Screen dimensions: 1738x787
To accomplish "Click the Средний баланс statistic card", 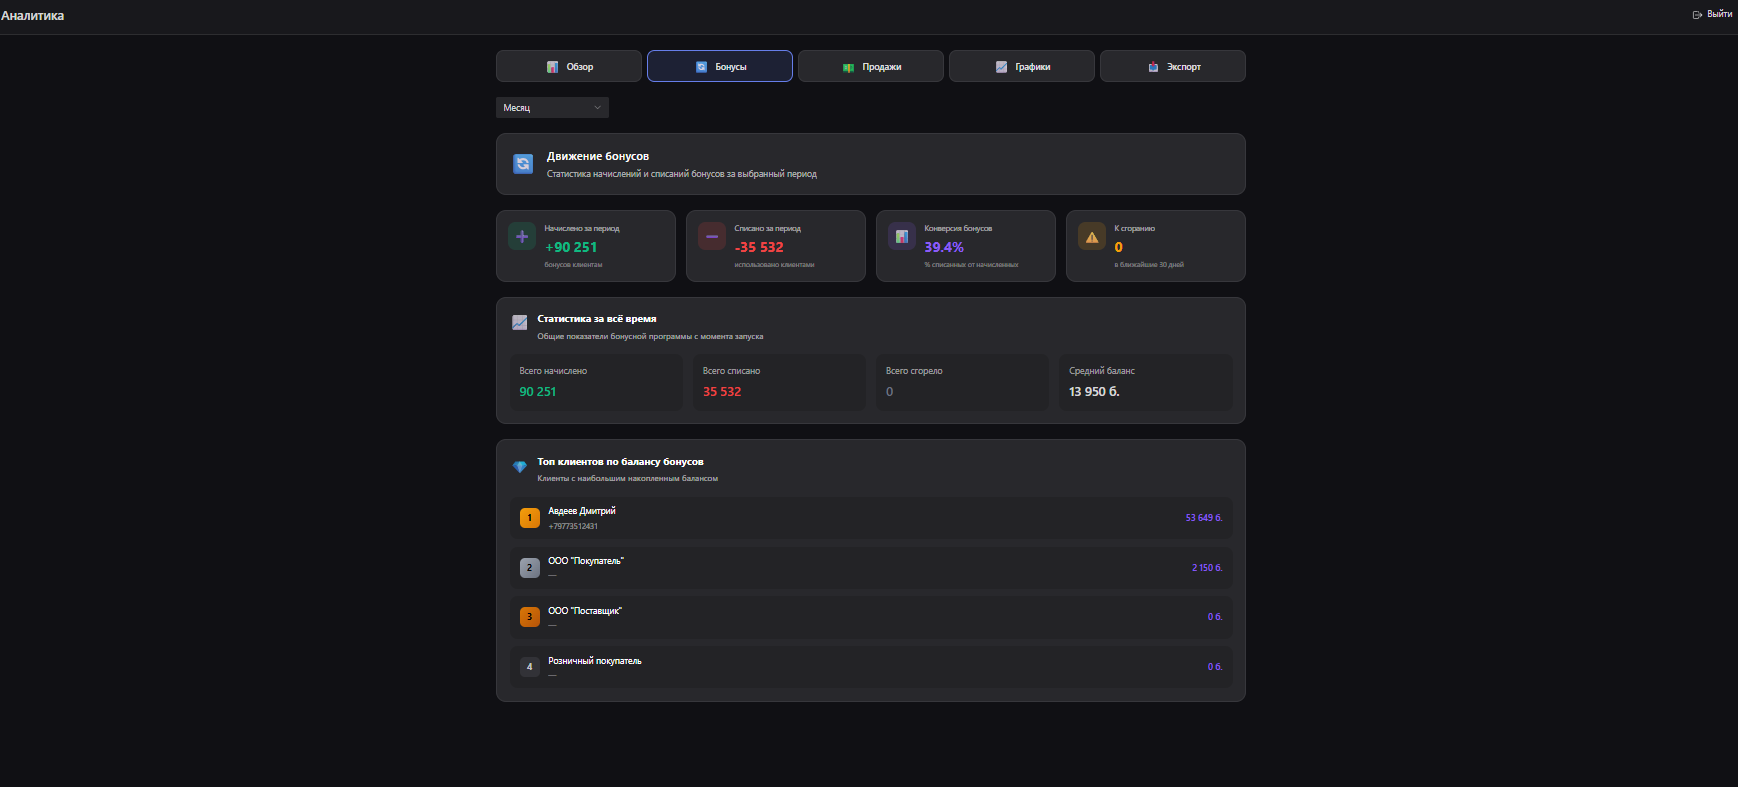I will pos(1145,382).
